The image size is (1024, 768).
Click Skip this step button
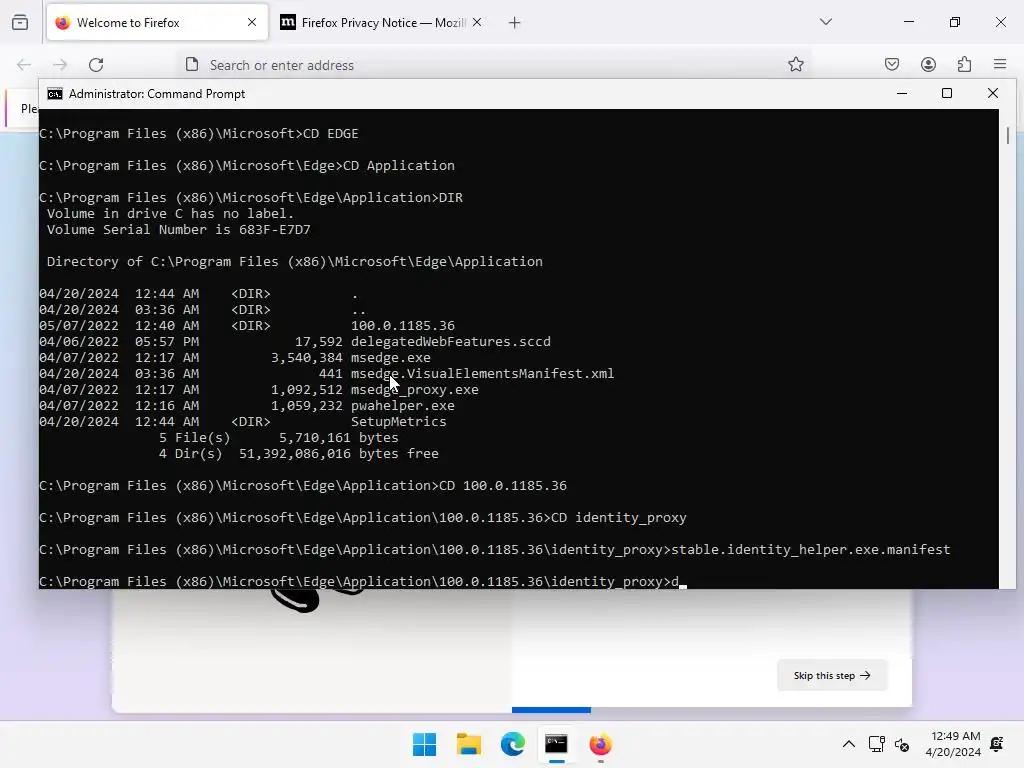pyautogui.click(x=832, y=675)
